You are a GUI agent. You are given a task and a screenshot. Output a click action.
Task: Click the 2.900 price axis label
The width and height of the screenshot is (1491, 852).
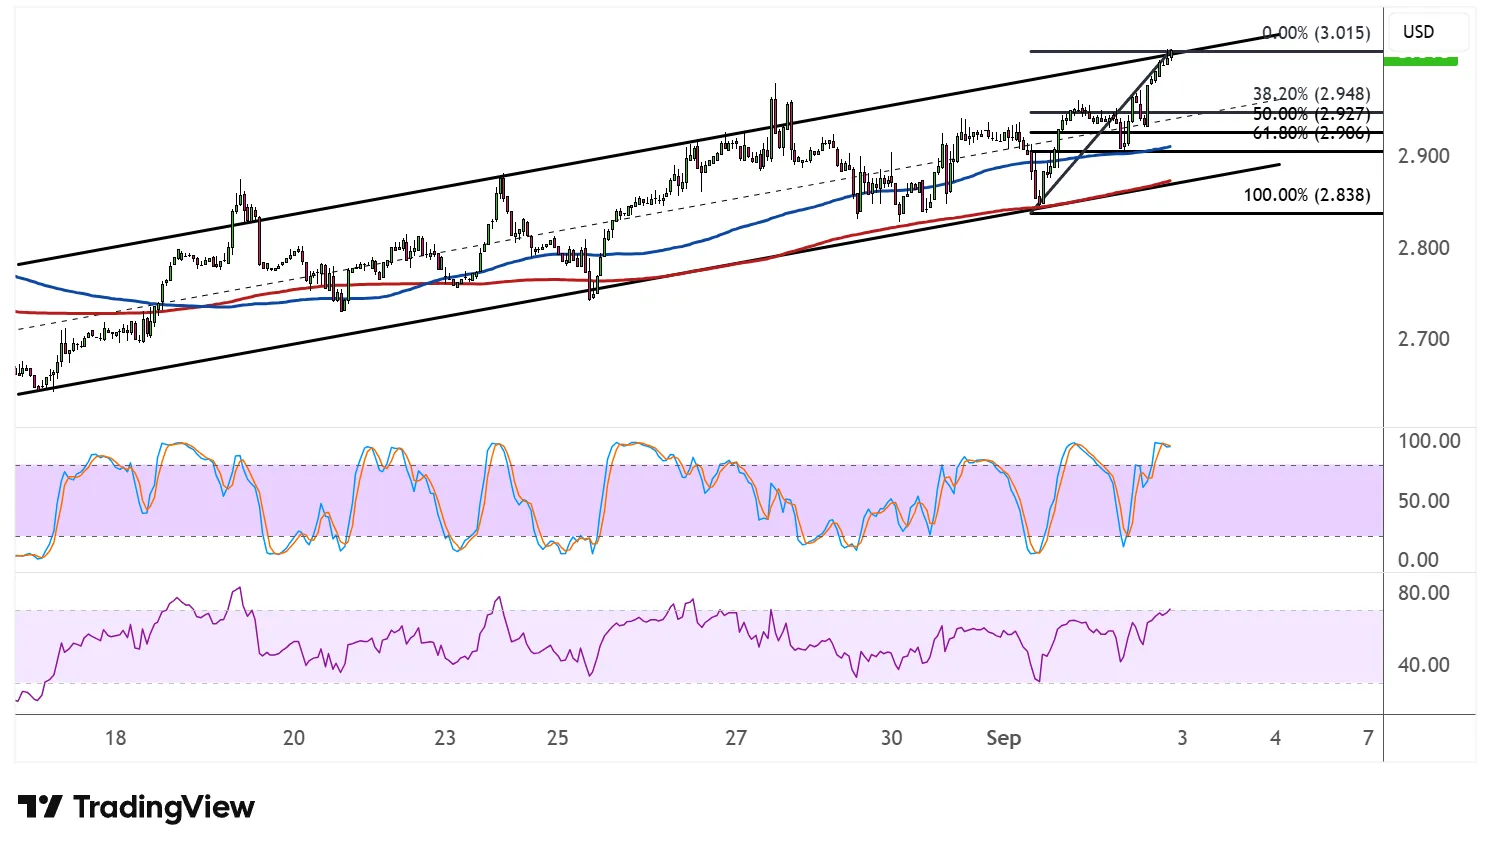click(x=1424, y=156)
